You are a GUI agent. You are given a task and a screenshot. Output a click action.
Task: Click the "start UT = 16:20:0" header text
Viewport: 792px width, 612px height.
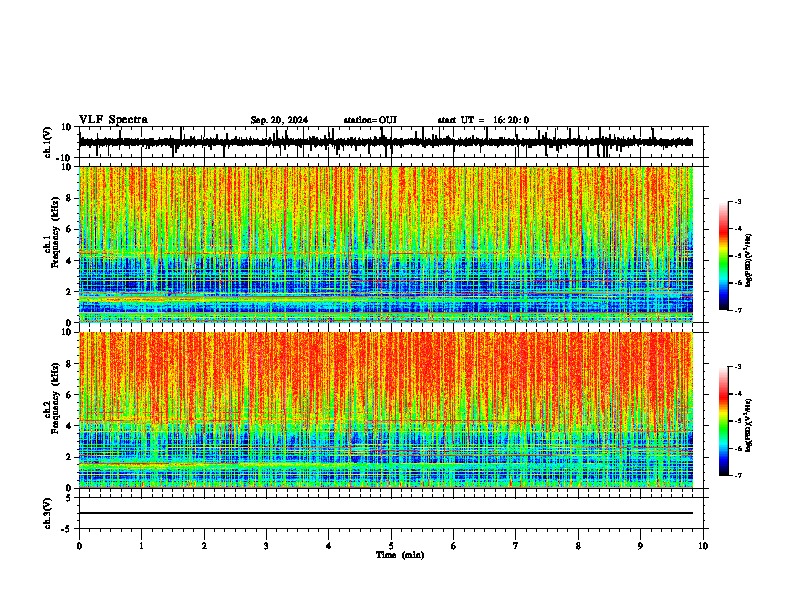(x=483, y=120)
